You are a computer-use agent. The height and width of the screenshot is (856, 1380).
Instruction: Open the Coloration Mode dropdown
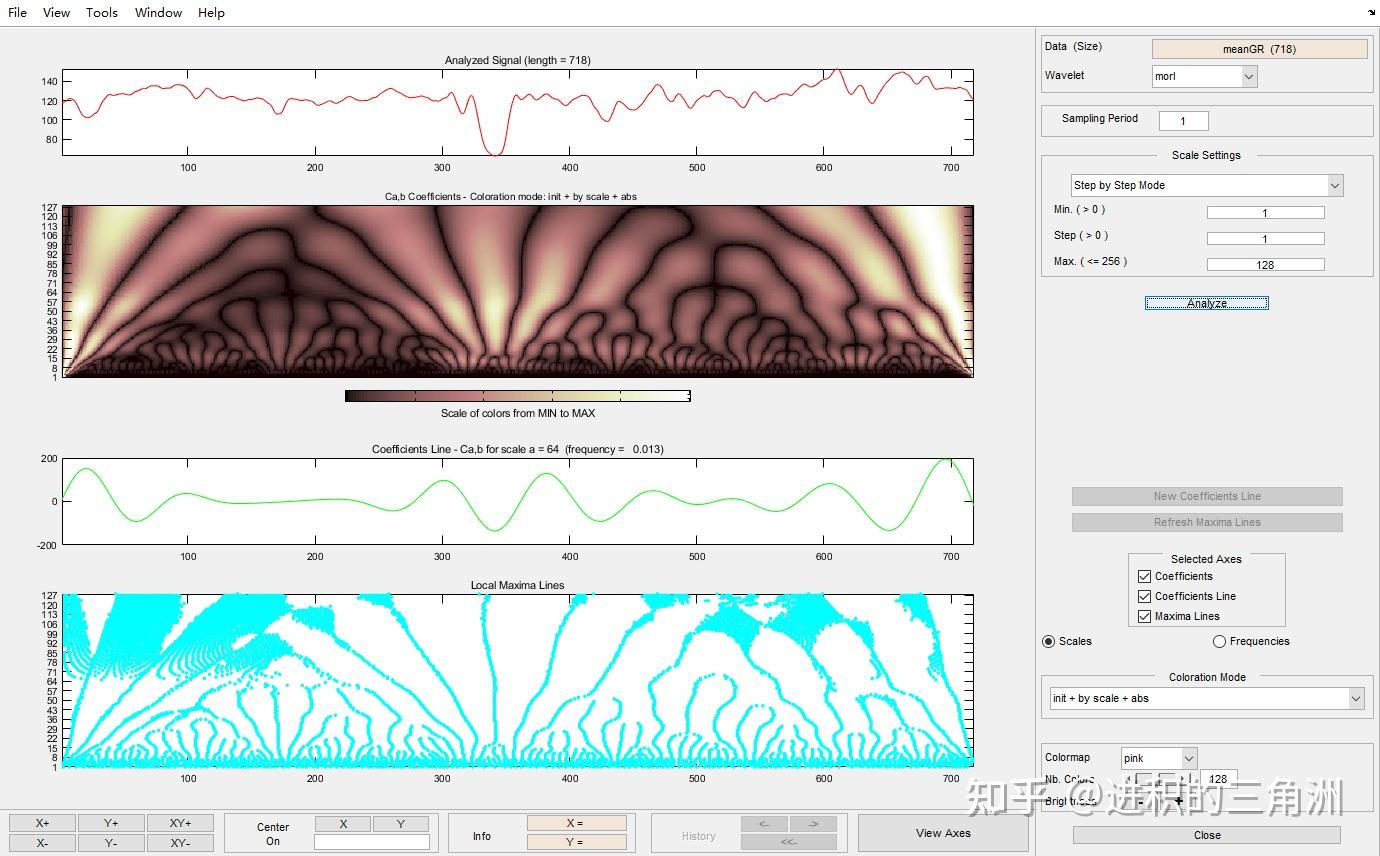(x=1207, y=698)
